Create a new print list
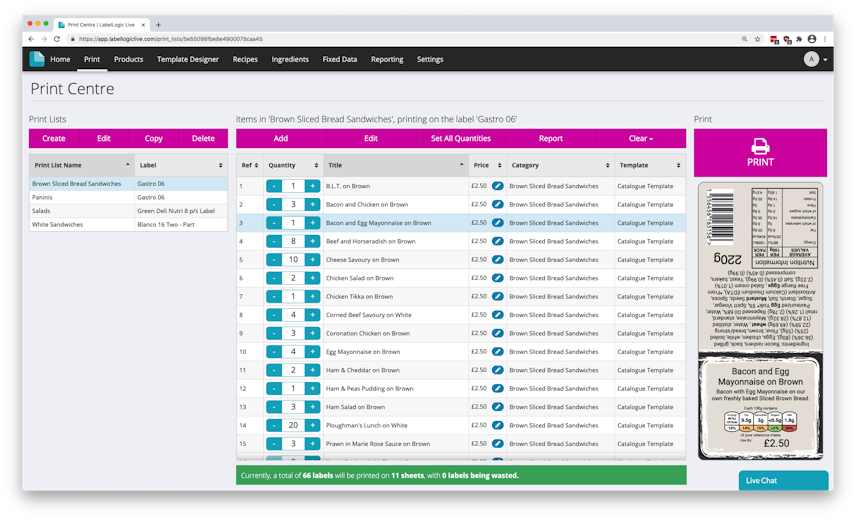The image size is (856, 520). (54, 139)
